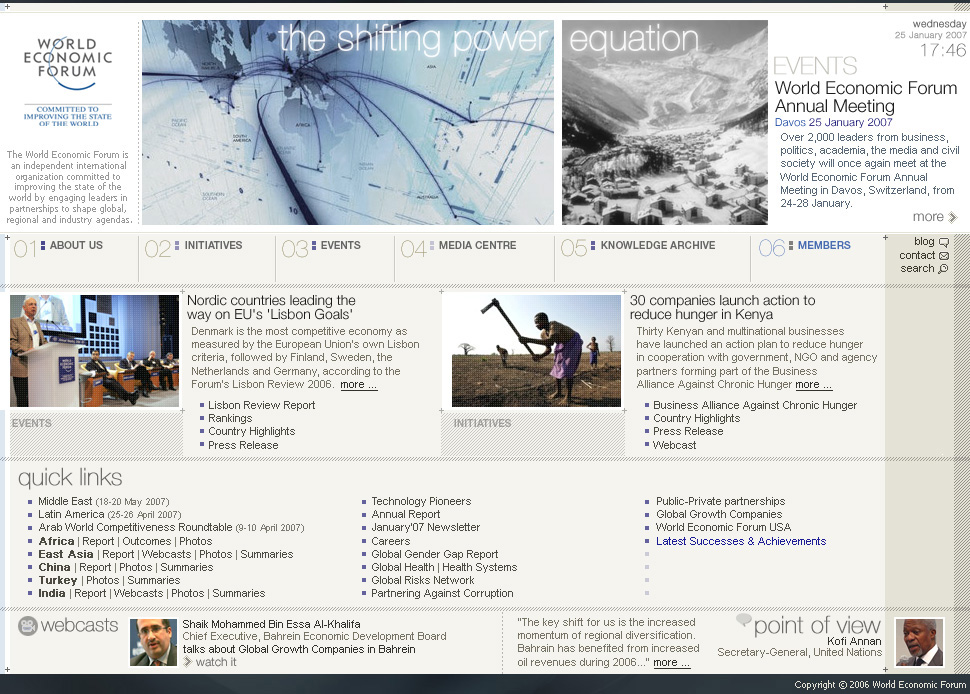Open the Arab World Competitiveness Roundtable link
970x694 pixels.
[135, 527]
